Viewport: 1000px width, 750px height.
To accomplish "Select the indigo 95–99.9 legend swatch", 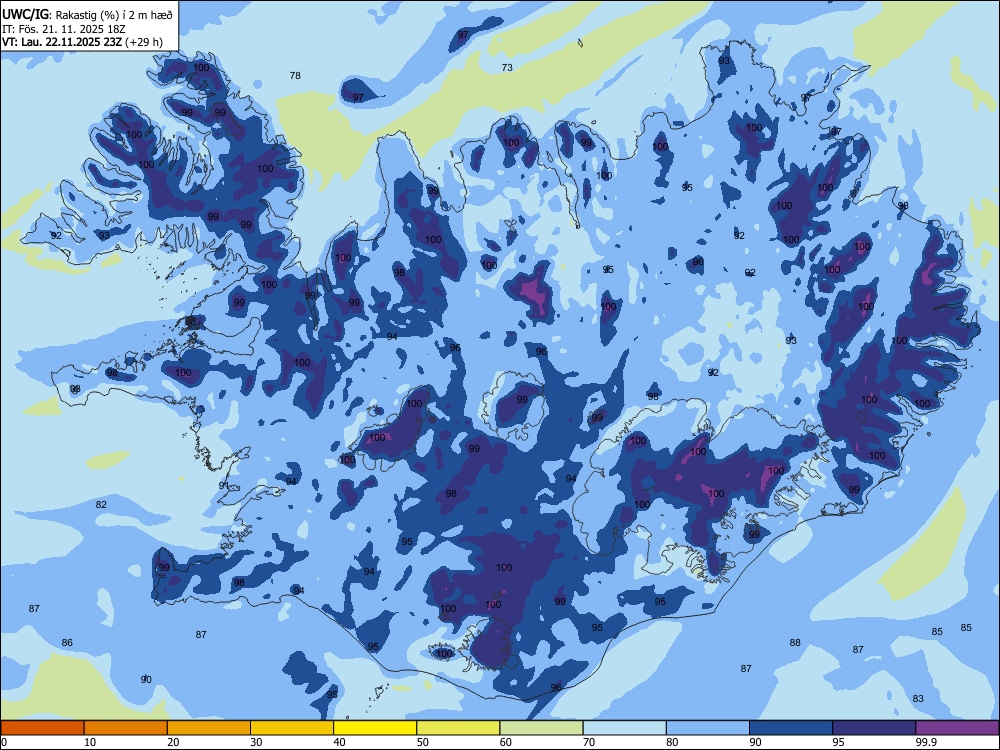I will 874,728.
